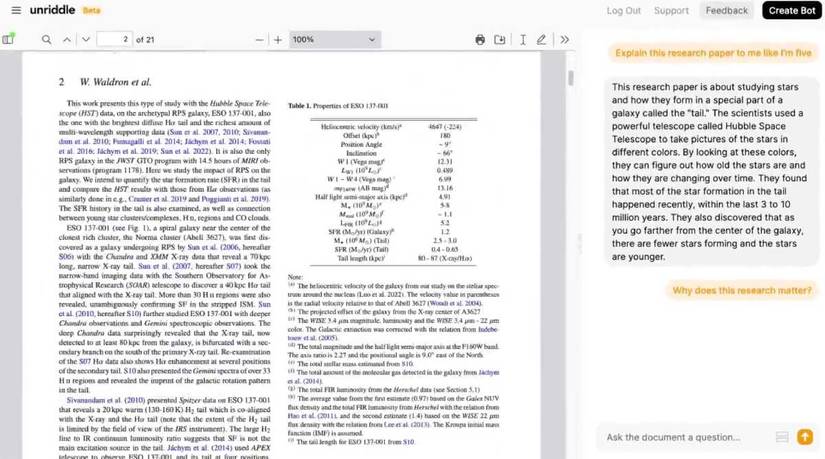Click the Feedback button

(727, 11)
